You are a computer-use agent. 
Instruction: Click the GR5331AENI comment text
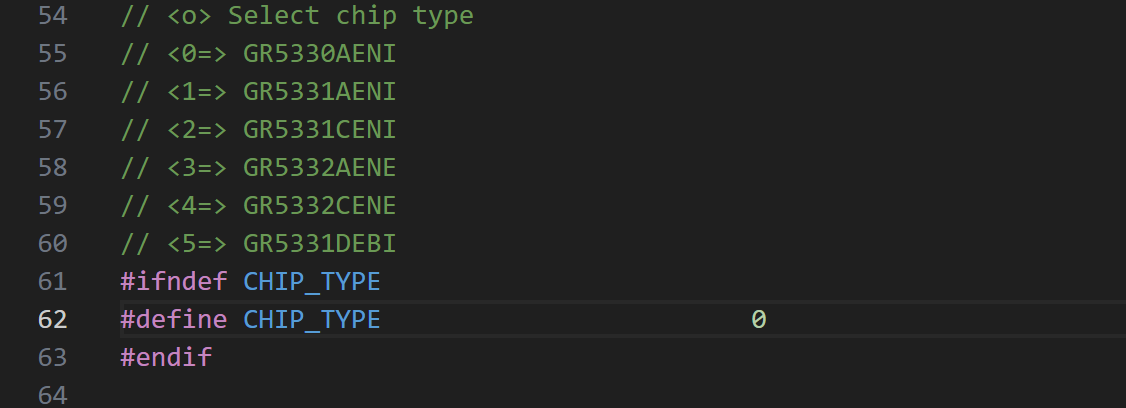pos(319,92)
